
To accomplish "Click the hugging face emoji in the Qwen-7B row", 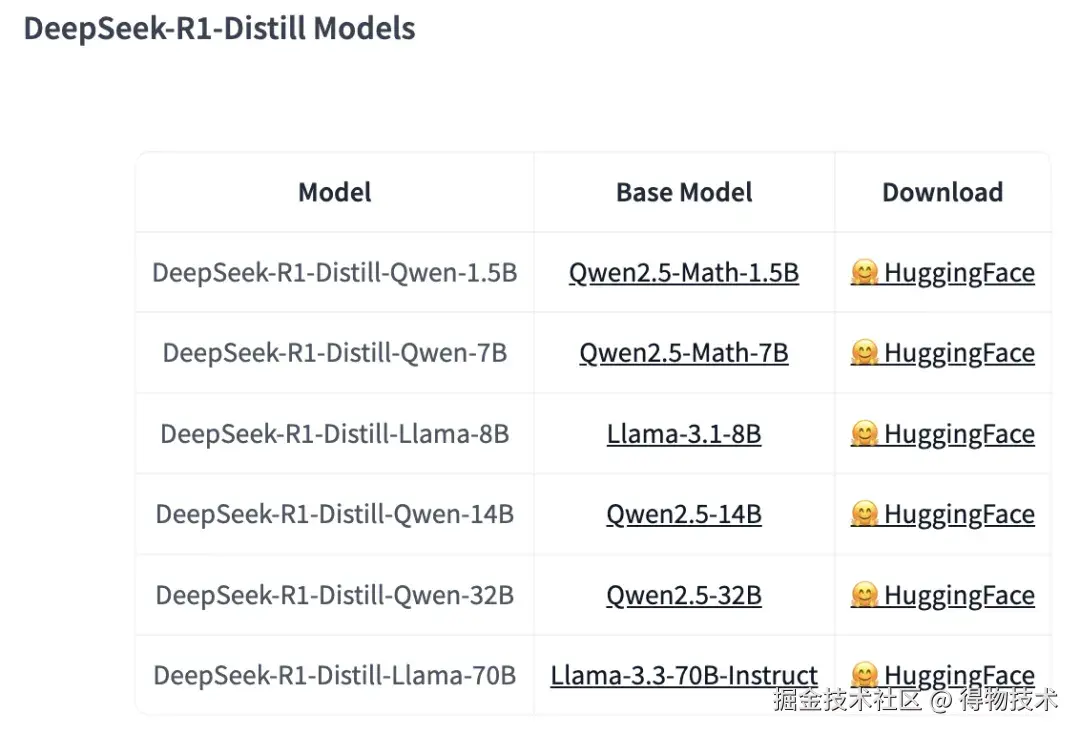I will [864, 353].
